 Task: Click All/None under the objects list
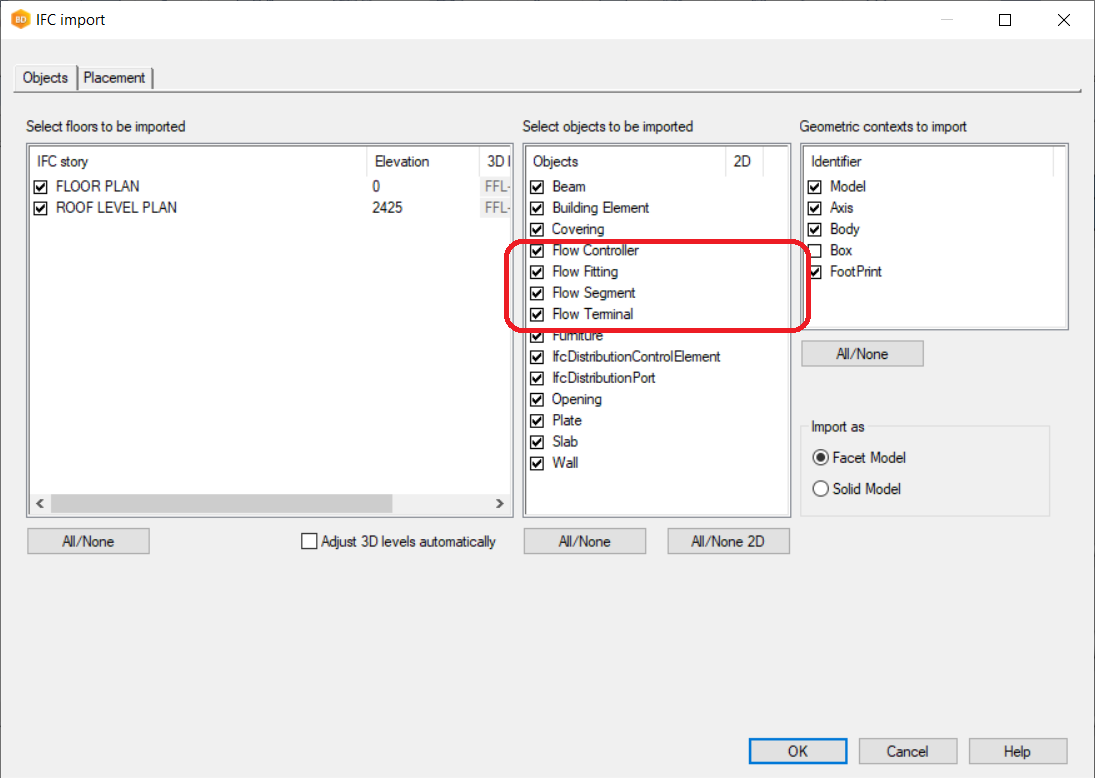tap(585, 541)
